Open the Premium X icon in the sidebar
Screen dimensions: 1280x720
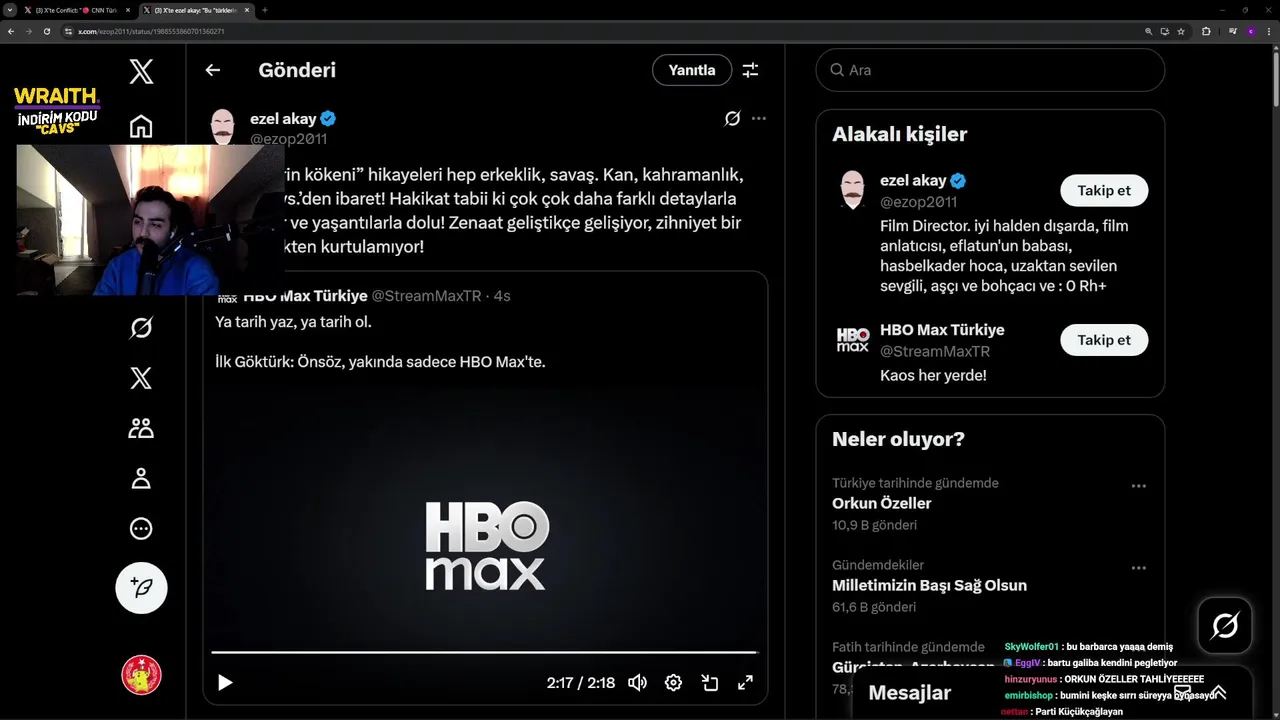point(141,378)
